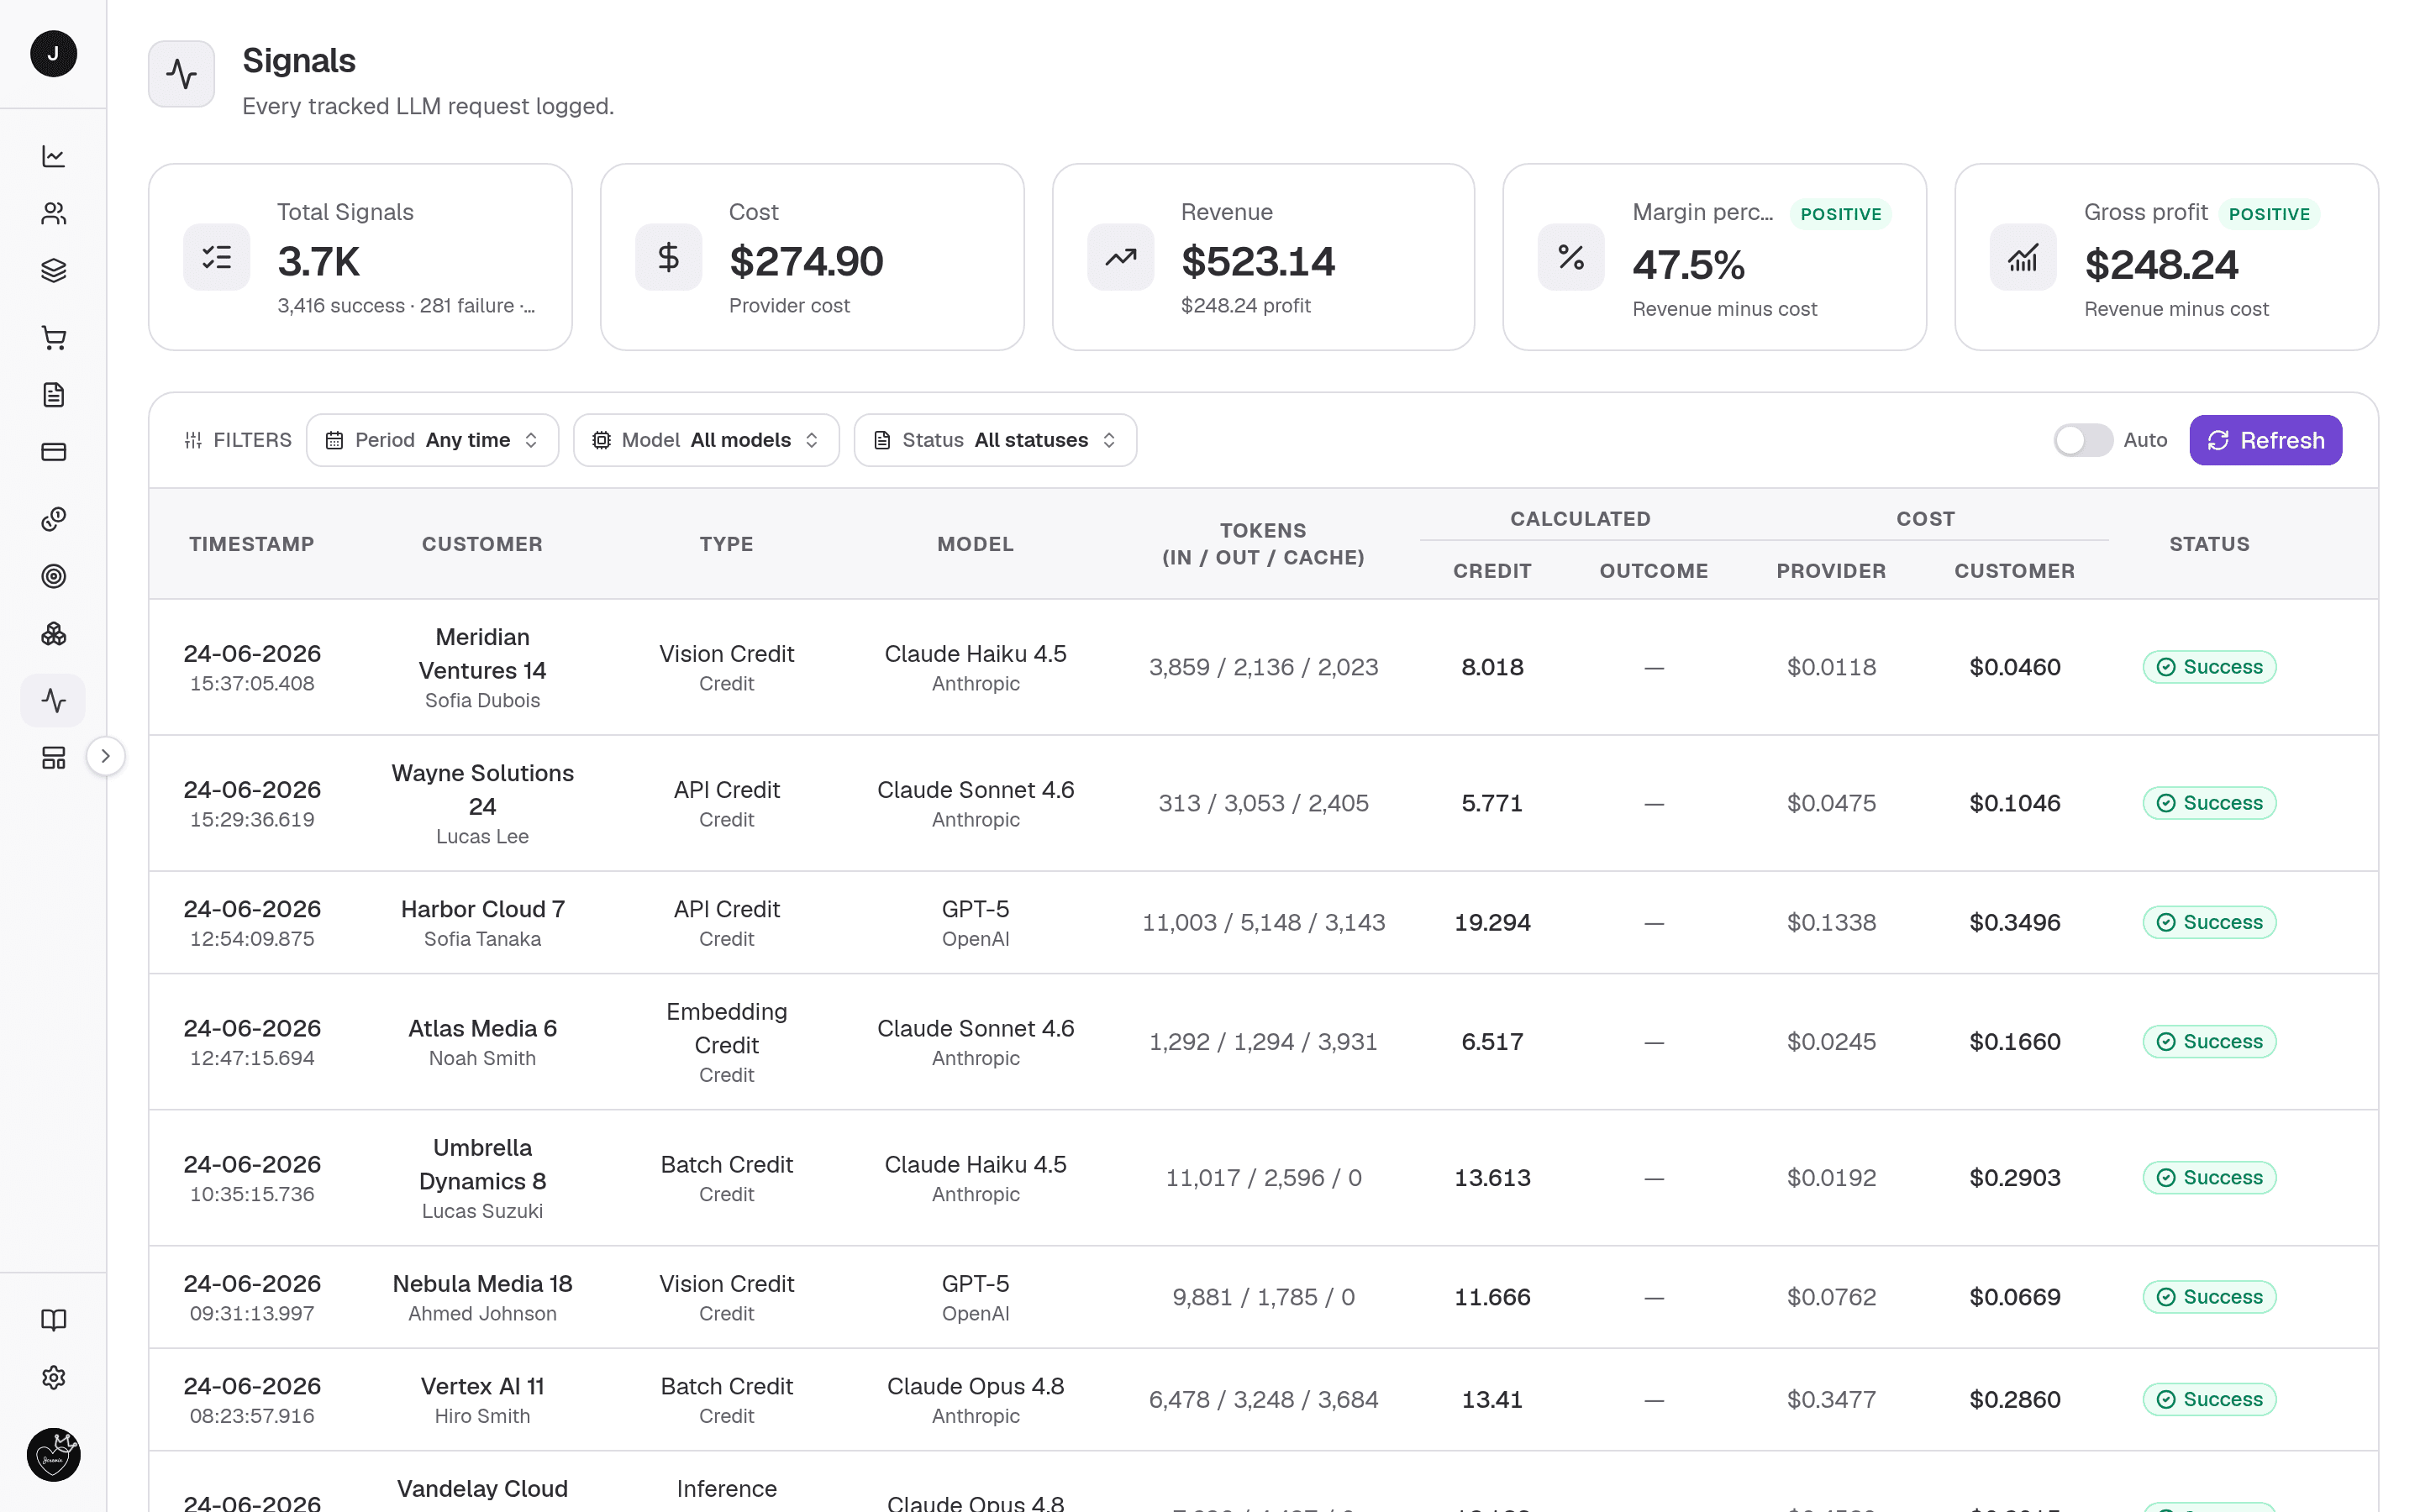Open the stacked layers icon in sidebar
This screenshot has height=1512, width=2420.
[53, 270]
